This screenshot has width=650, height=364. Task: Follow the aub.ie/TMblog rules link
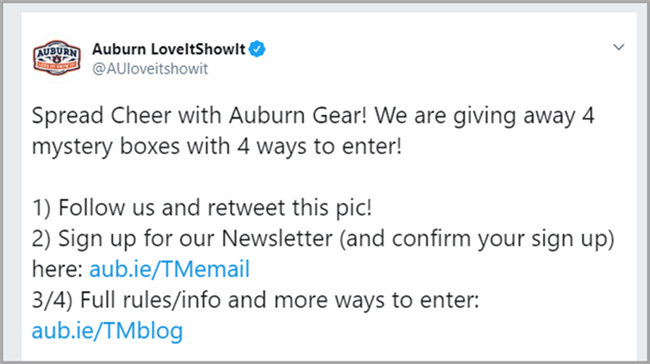[x=107, y=331]
